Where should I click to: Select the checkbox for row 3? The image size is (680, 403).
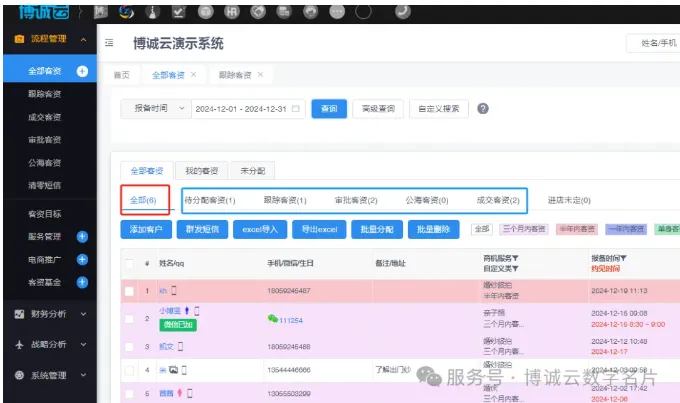point(129,346)
